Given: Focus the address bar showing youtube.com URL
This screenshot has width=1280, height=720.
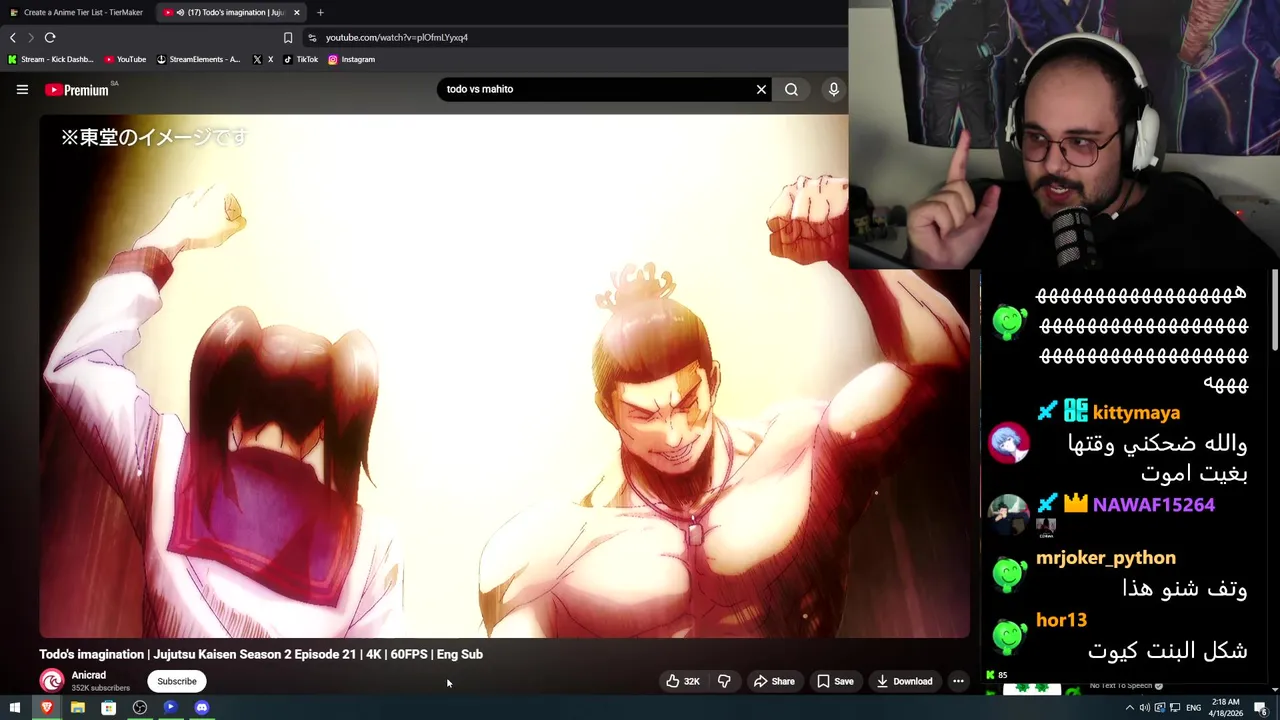Looking at the screenshot, I should coord(575,37).
